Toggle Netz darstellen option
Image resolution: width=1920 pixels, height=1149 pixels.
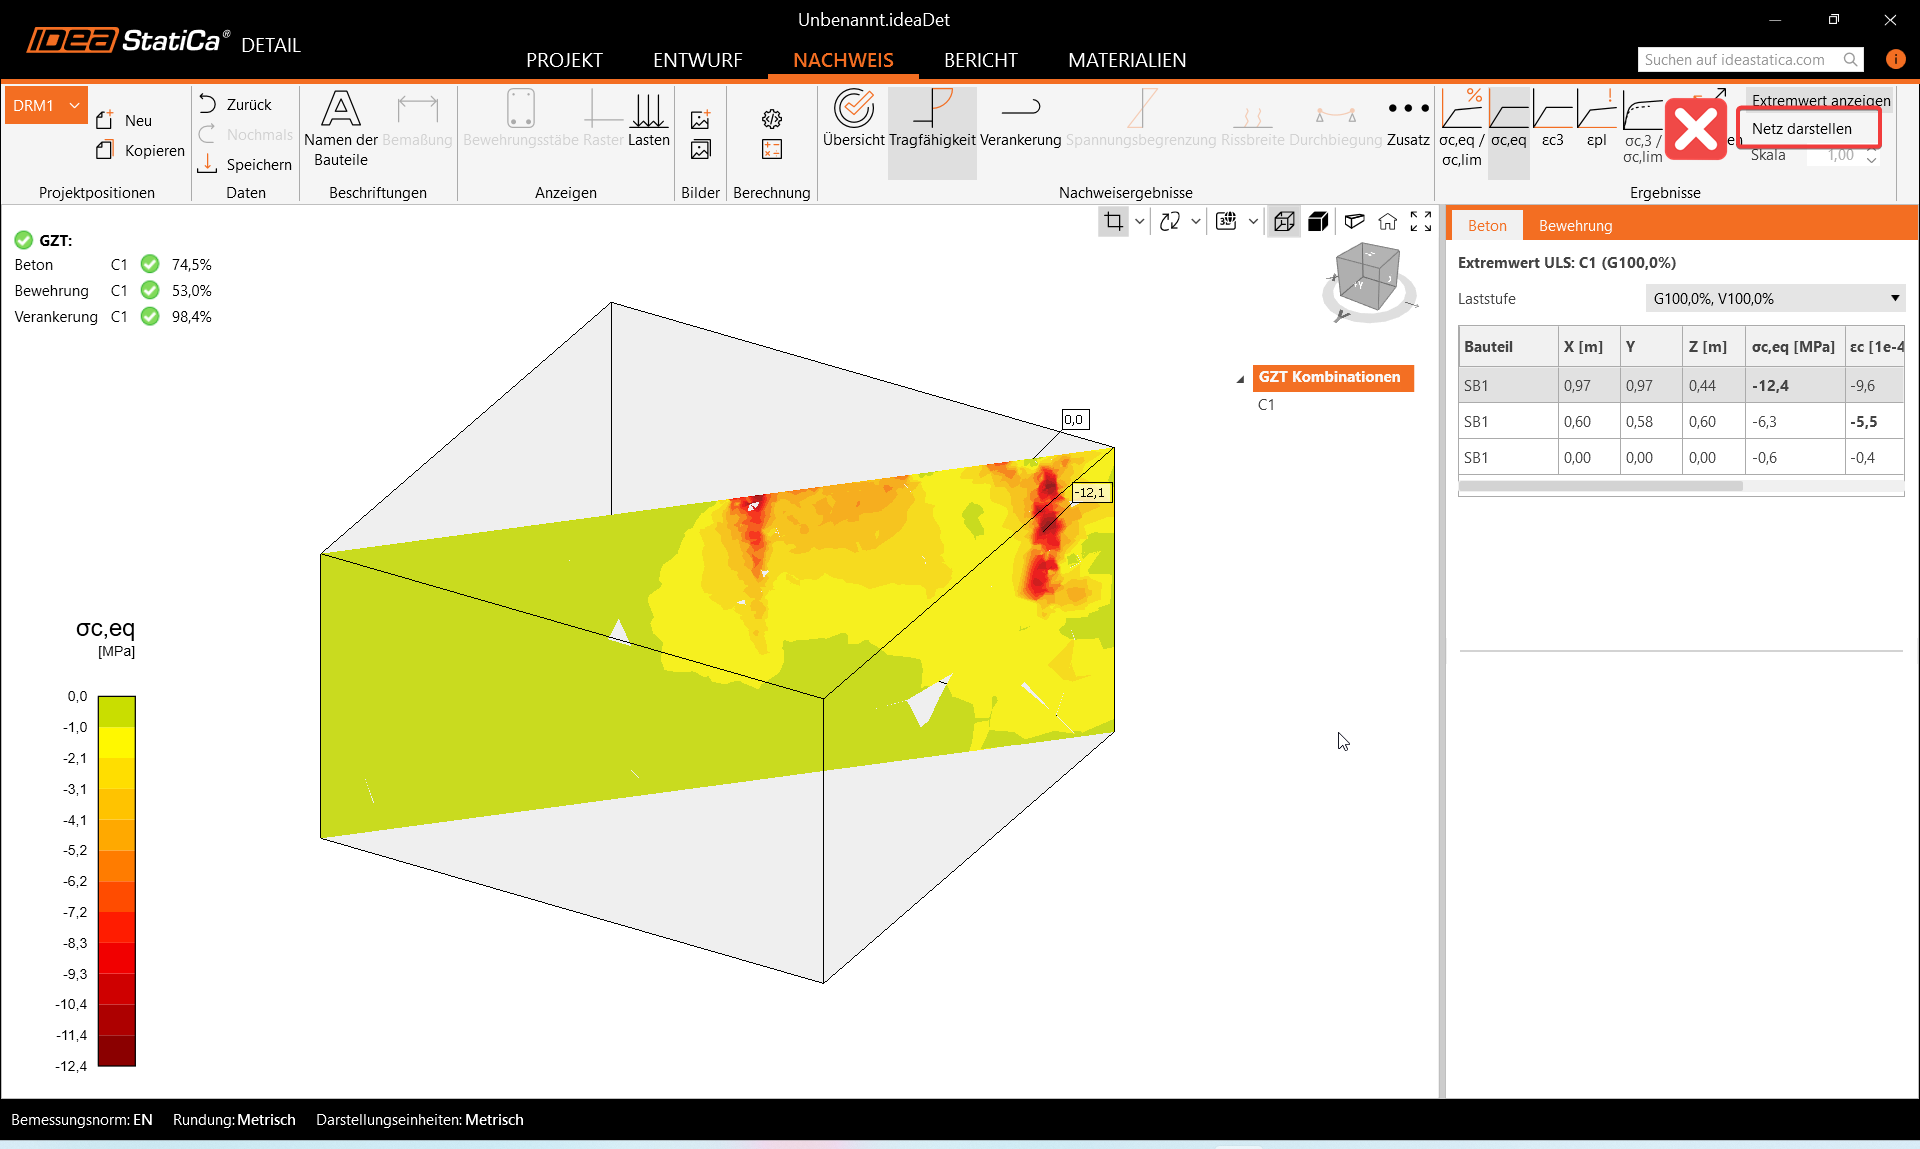click(1801, 129)
